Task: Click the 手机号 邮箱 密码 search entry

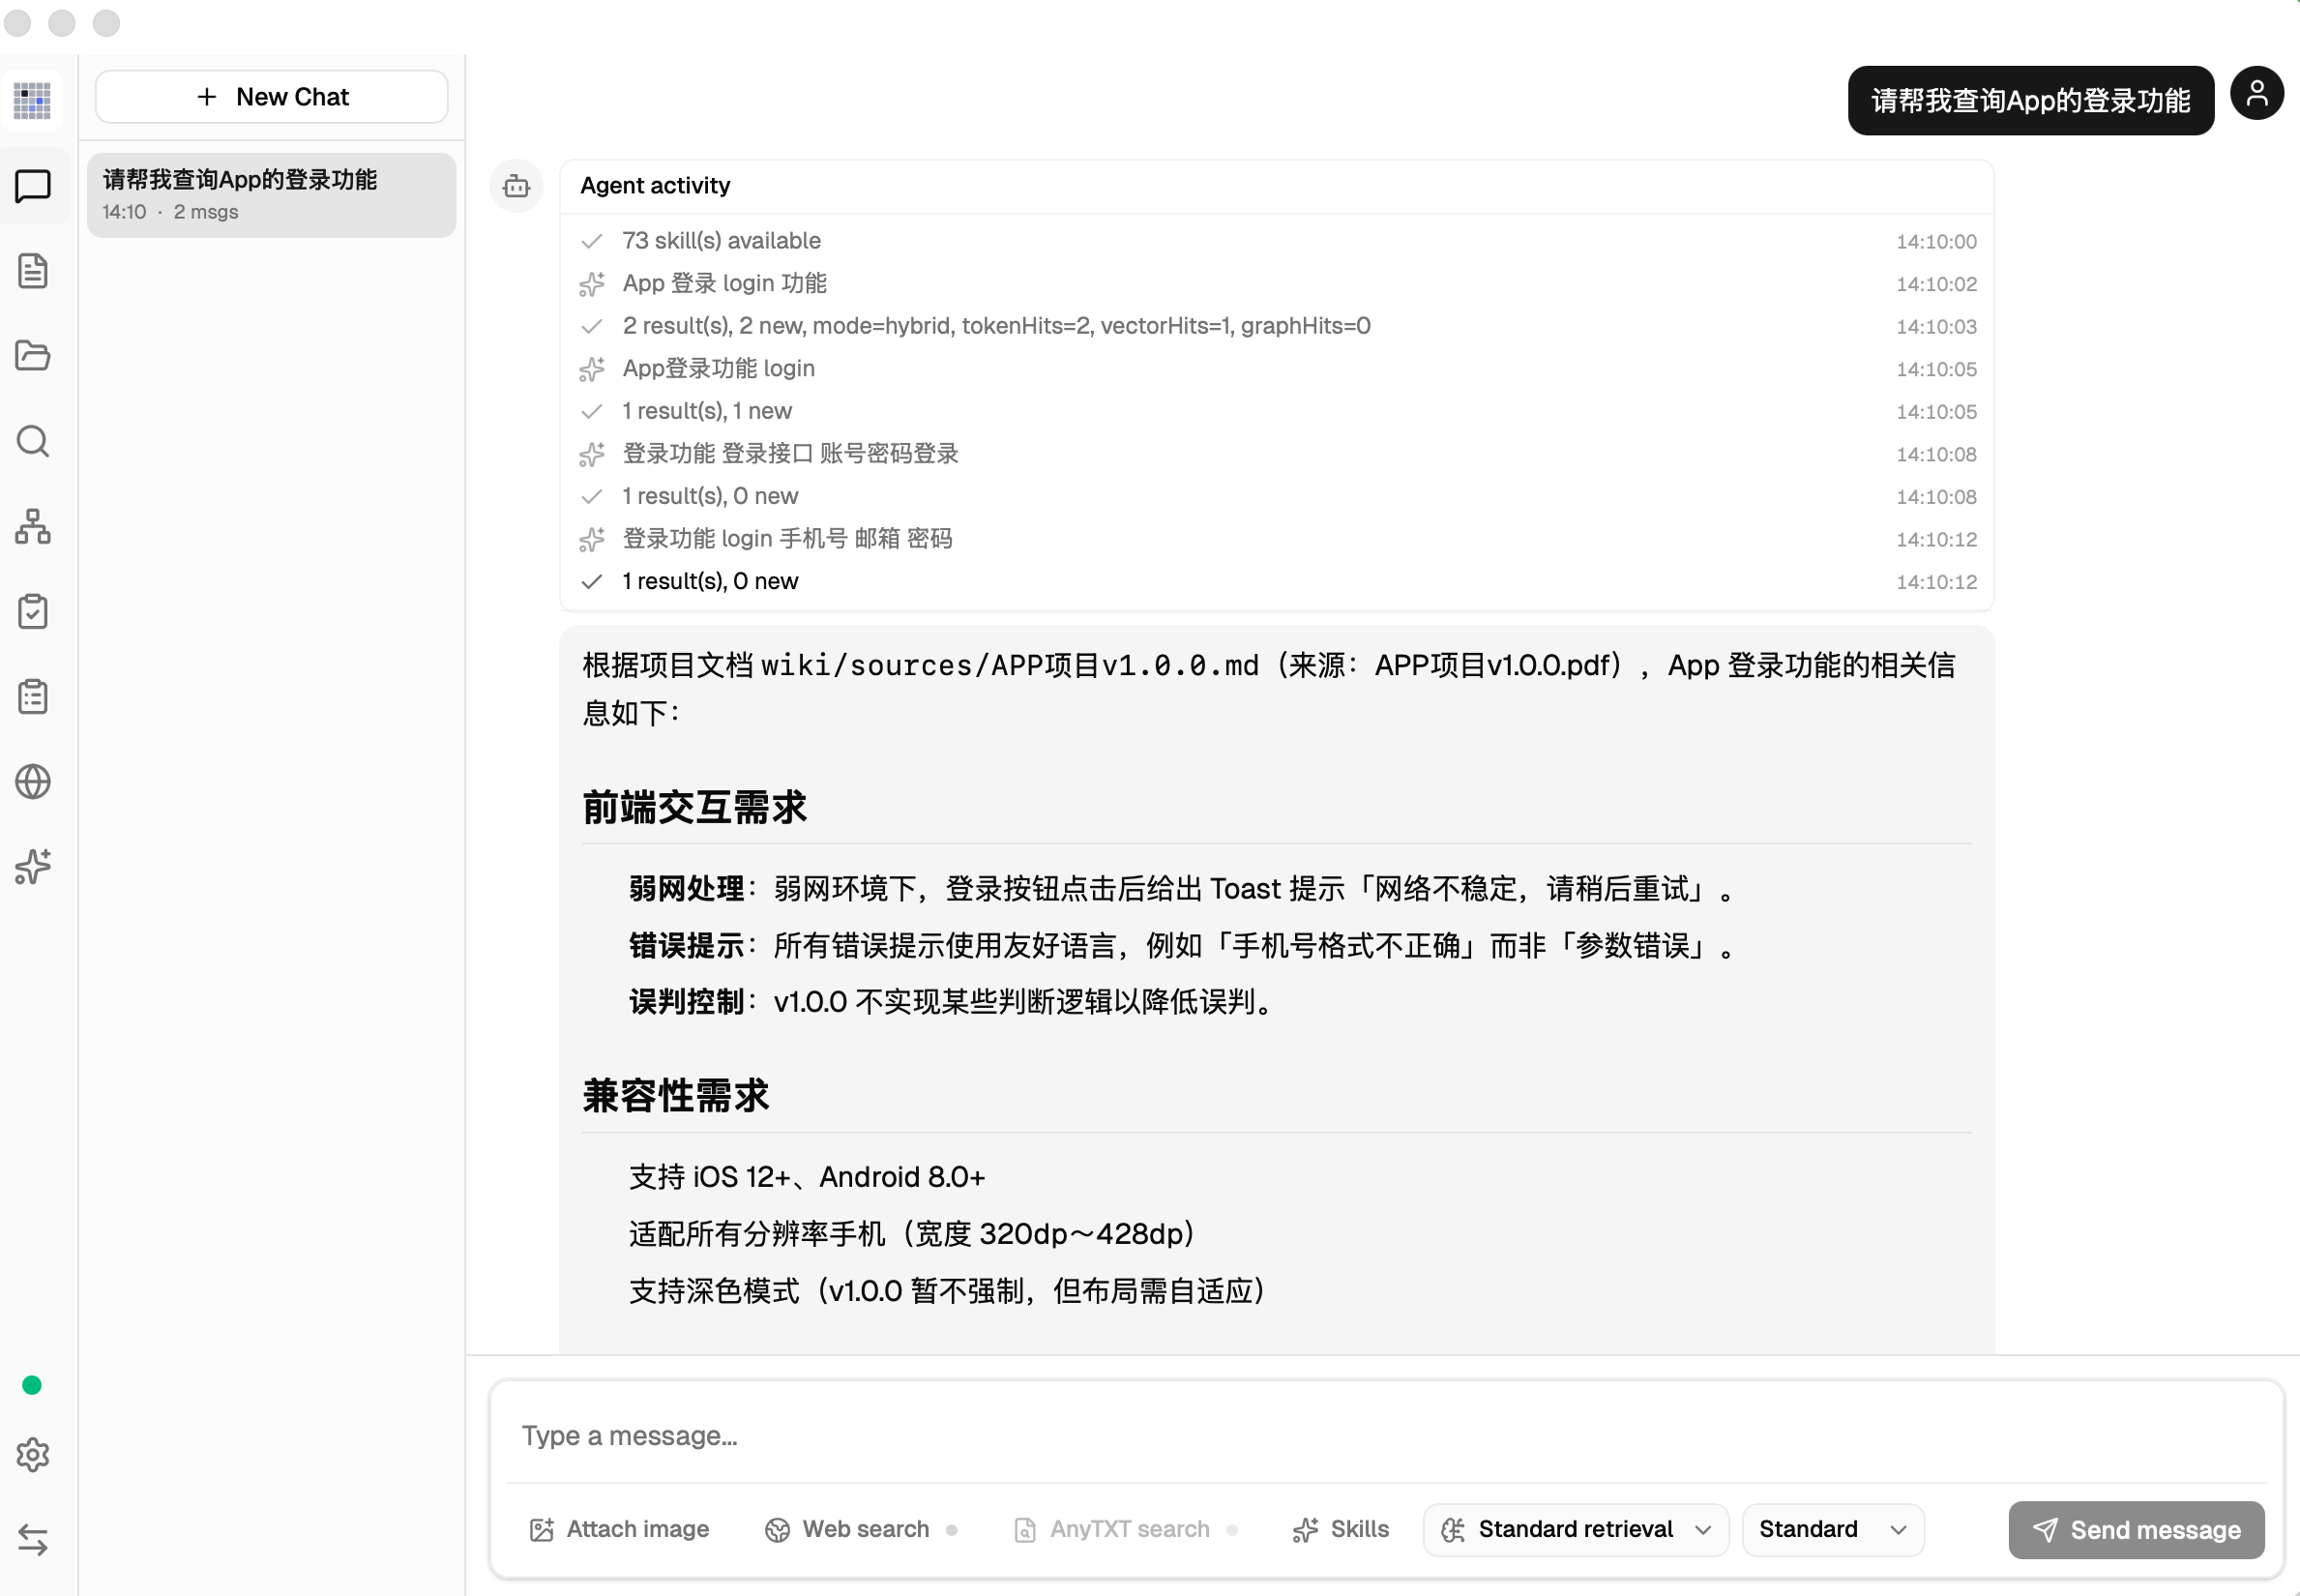Action: 1278,539
